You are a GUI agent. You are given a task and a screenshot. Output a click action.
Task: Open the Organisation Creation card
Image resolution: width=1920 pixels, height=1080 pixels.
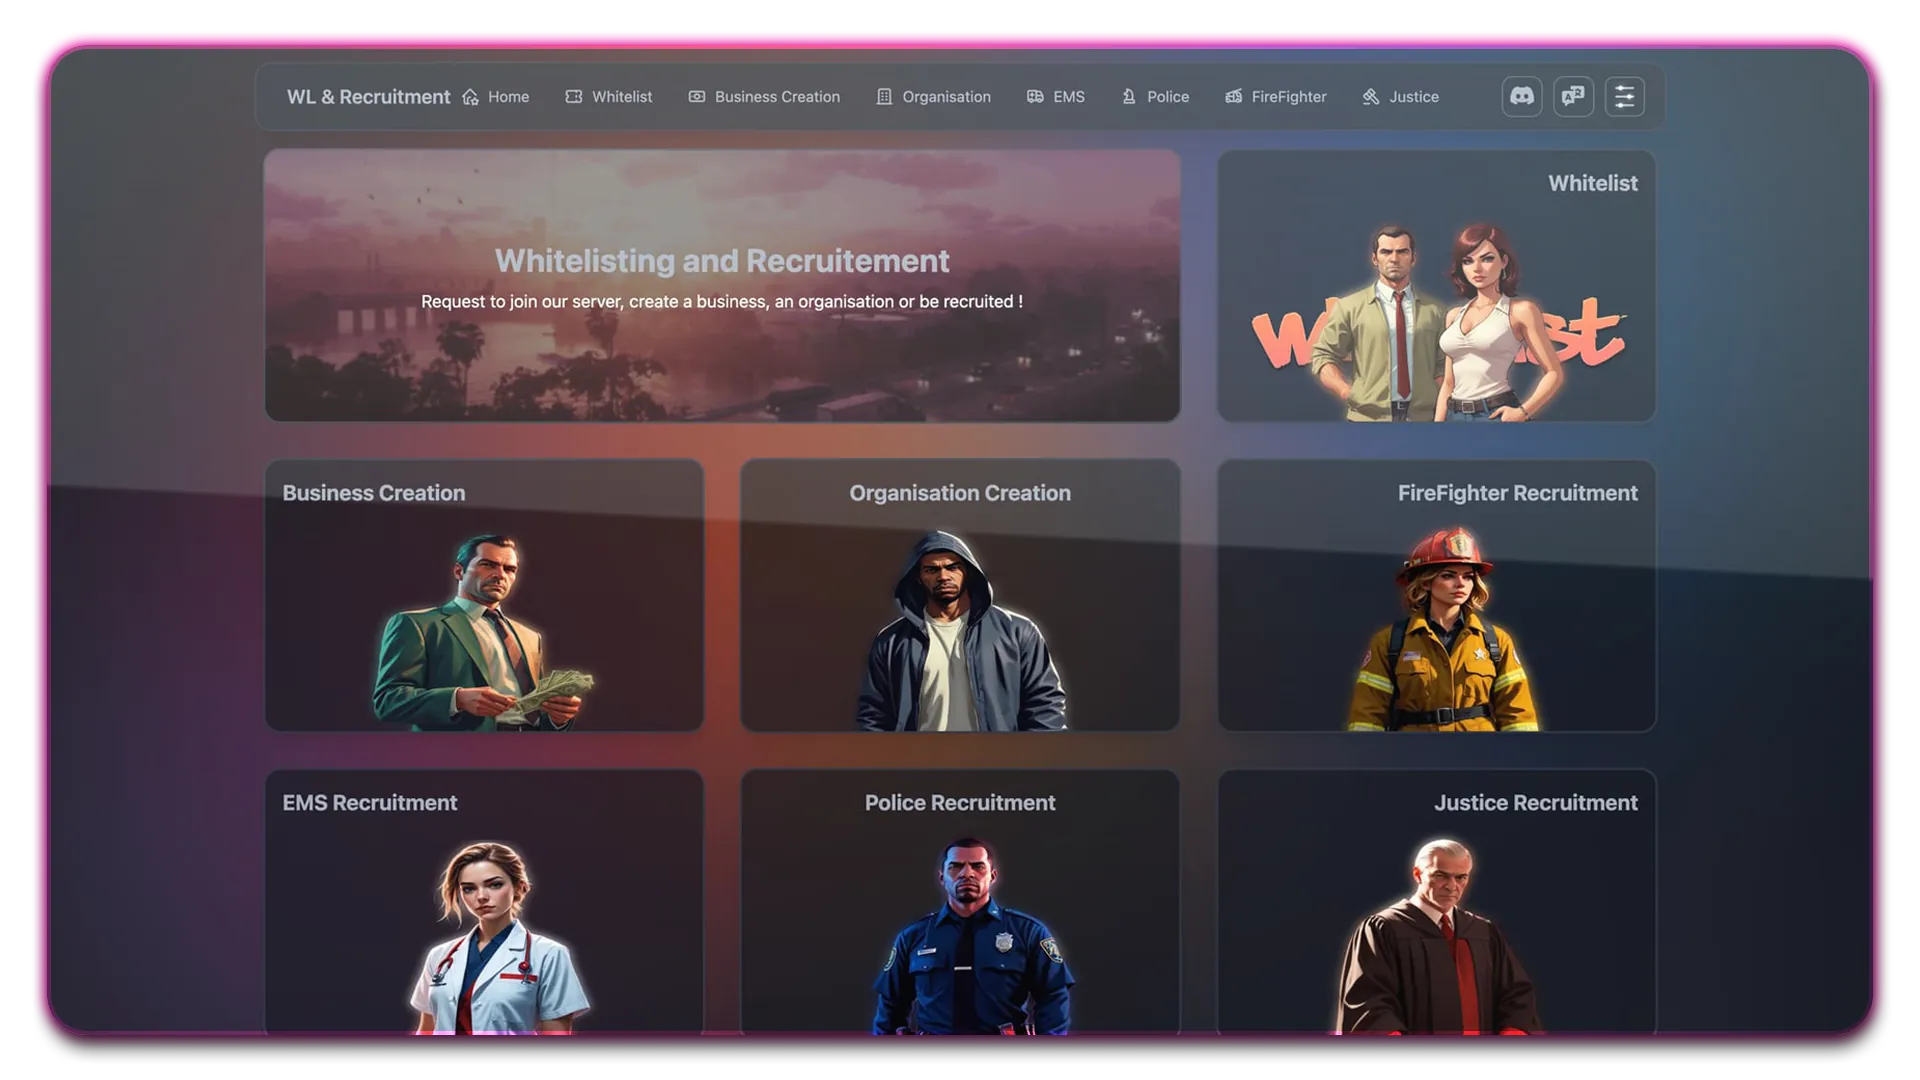960,595
